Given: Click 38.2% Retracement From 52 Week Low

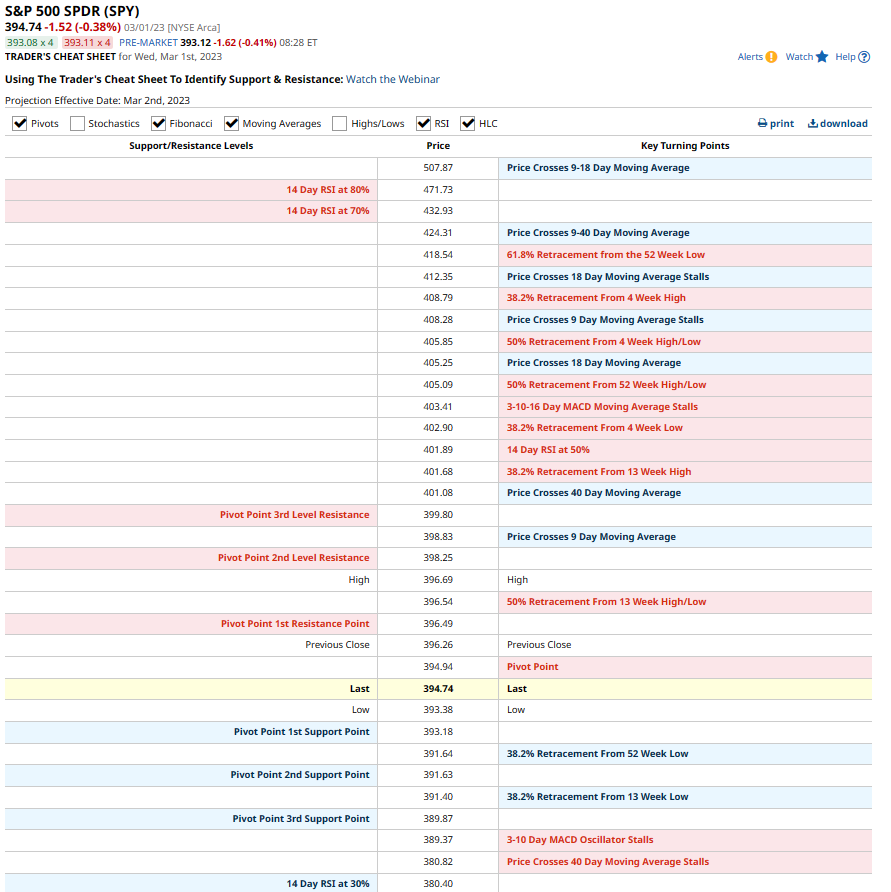Looking at the screenshot, I should [597, 754].
